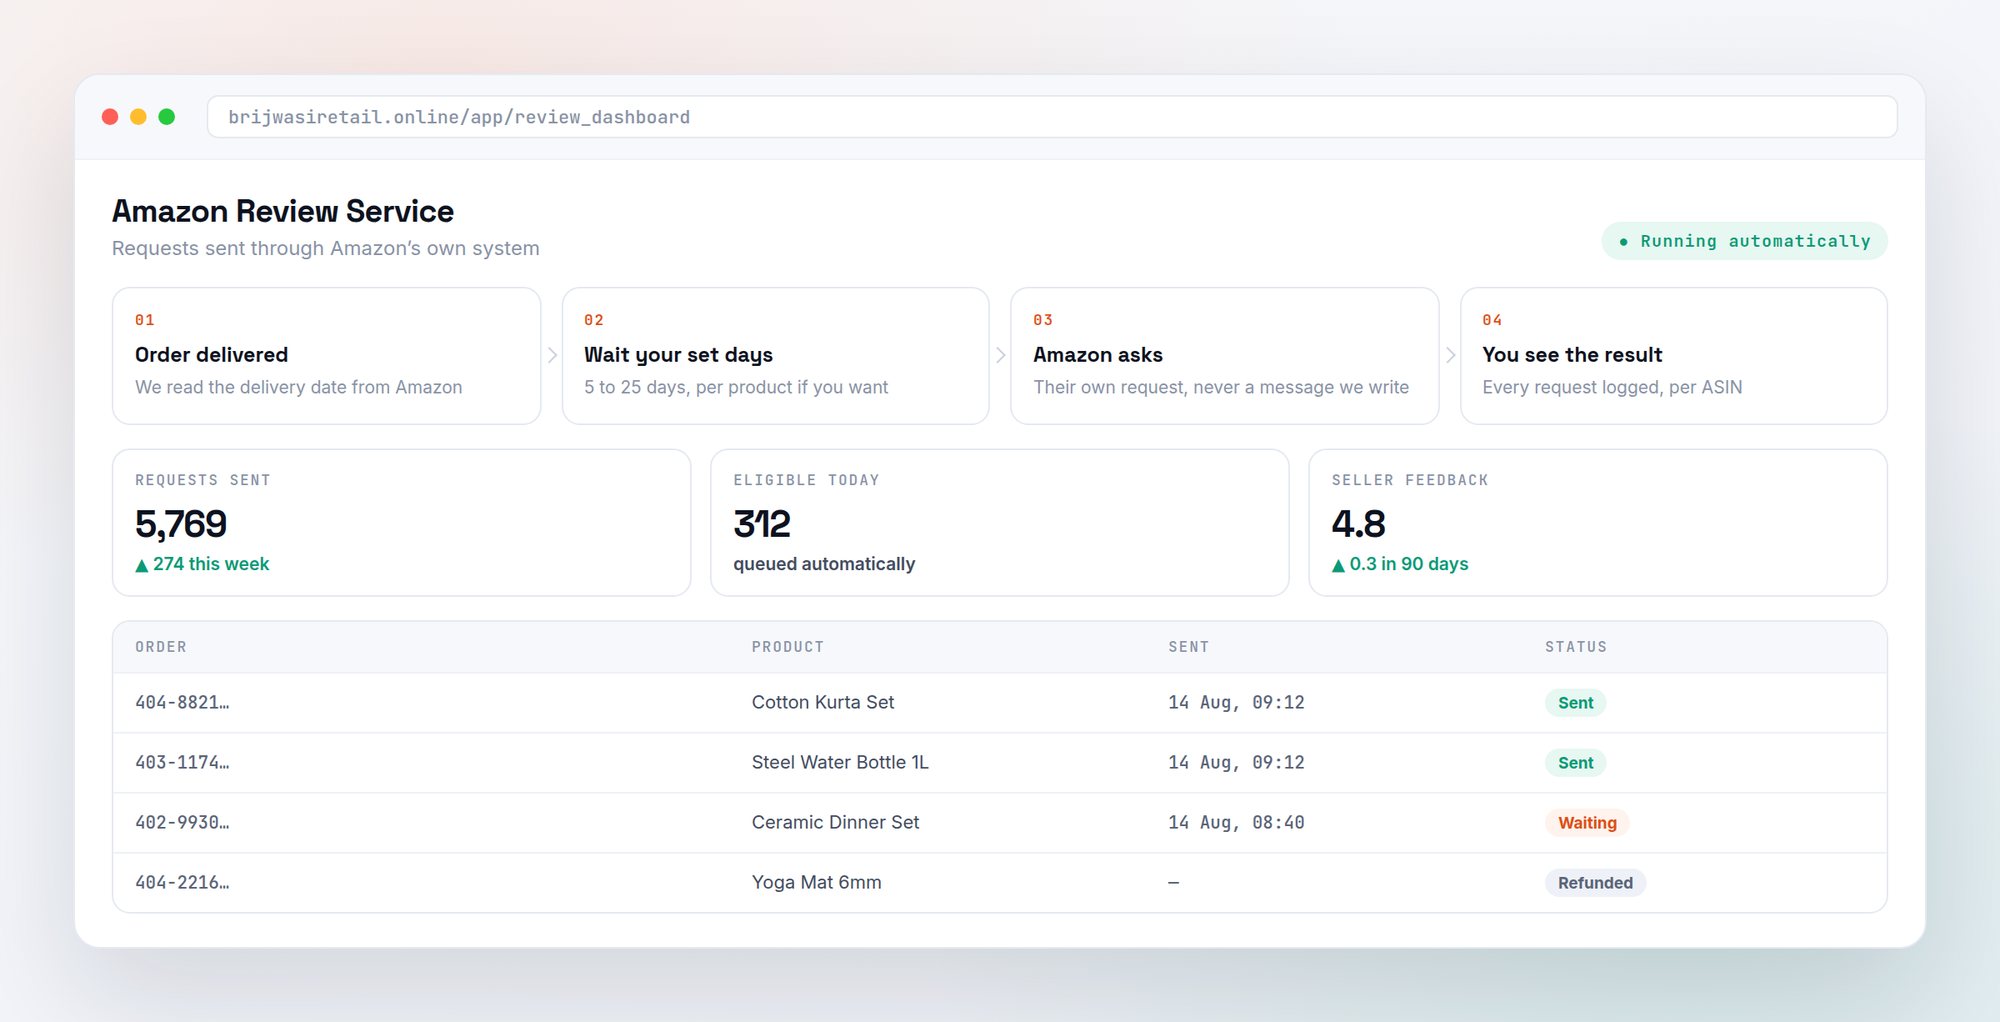Click the STATUS column header

1576,647
